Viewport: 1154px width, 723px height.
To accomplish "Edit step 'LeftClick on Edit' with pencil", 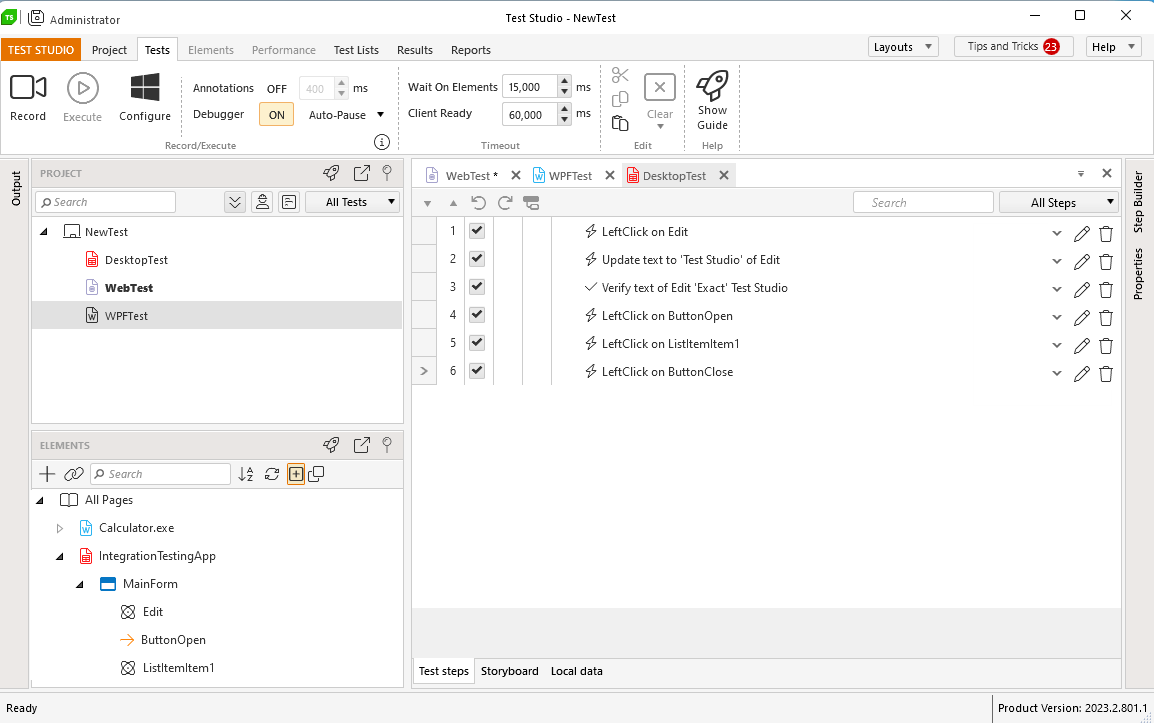I will coord(1081,233).
